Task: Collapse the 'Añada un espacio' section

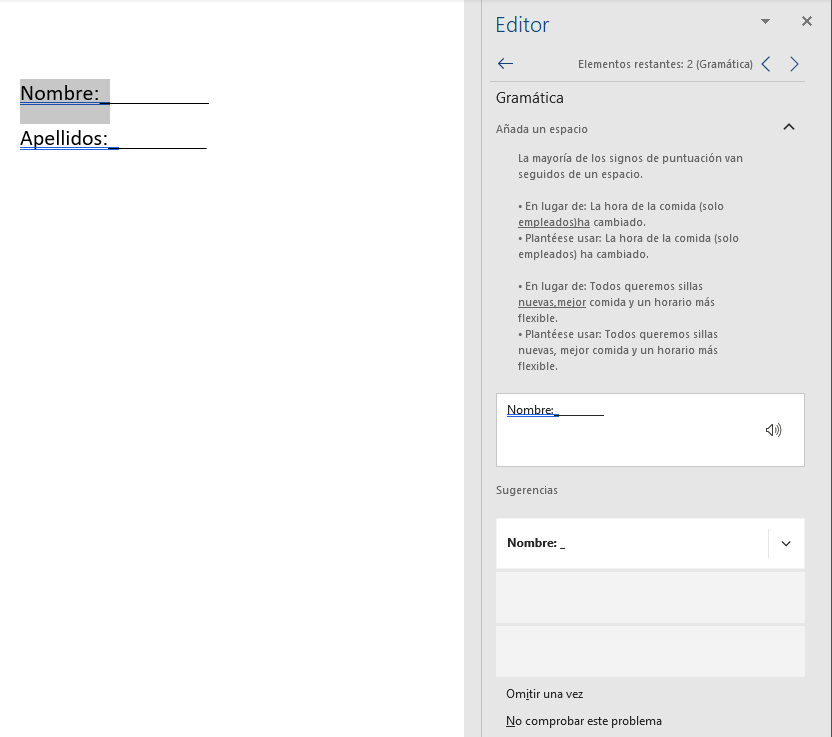Action: [x=789, y=127]
